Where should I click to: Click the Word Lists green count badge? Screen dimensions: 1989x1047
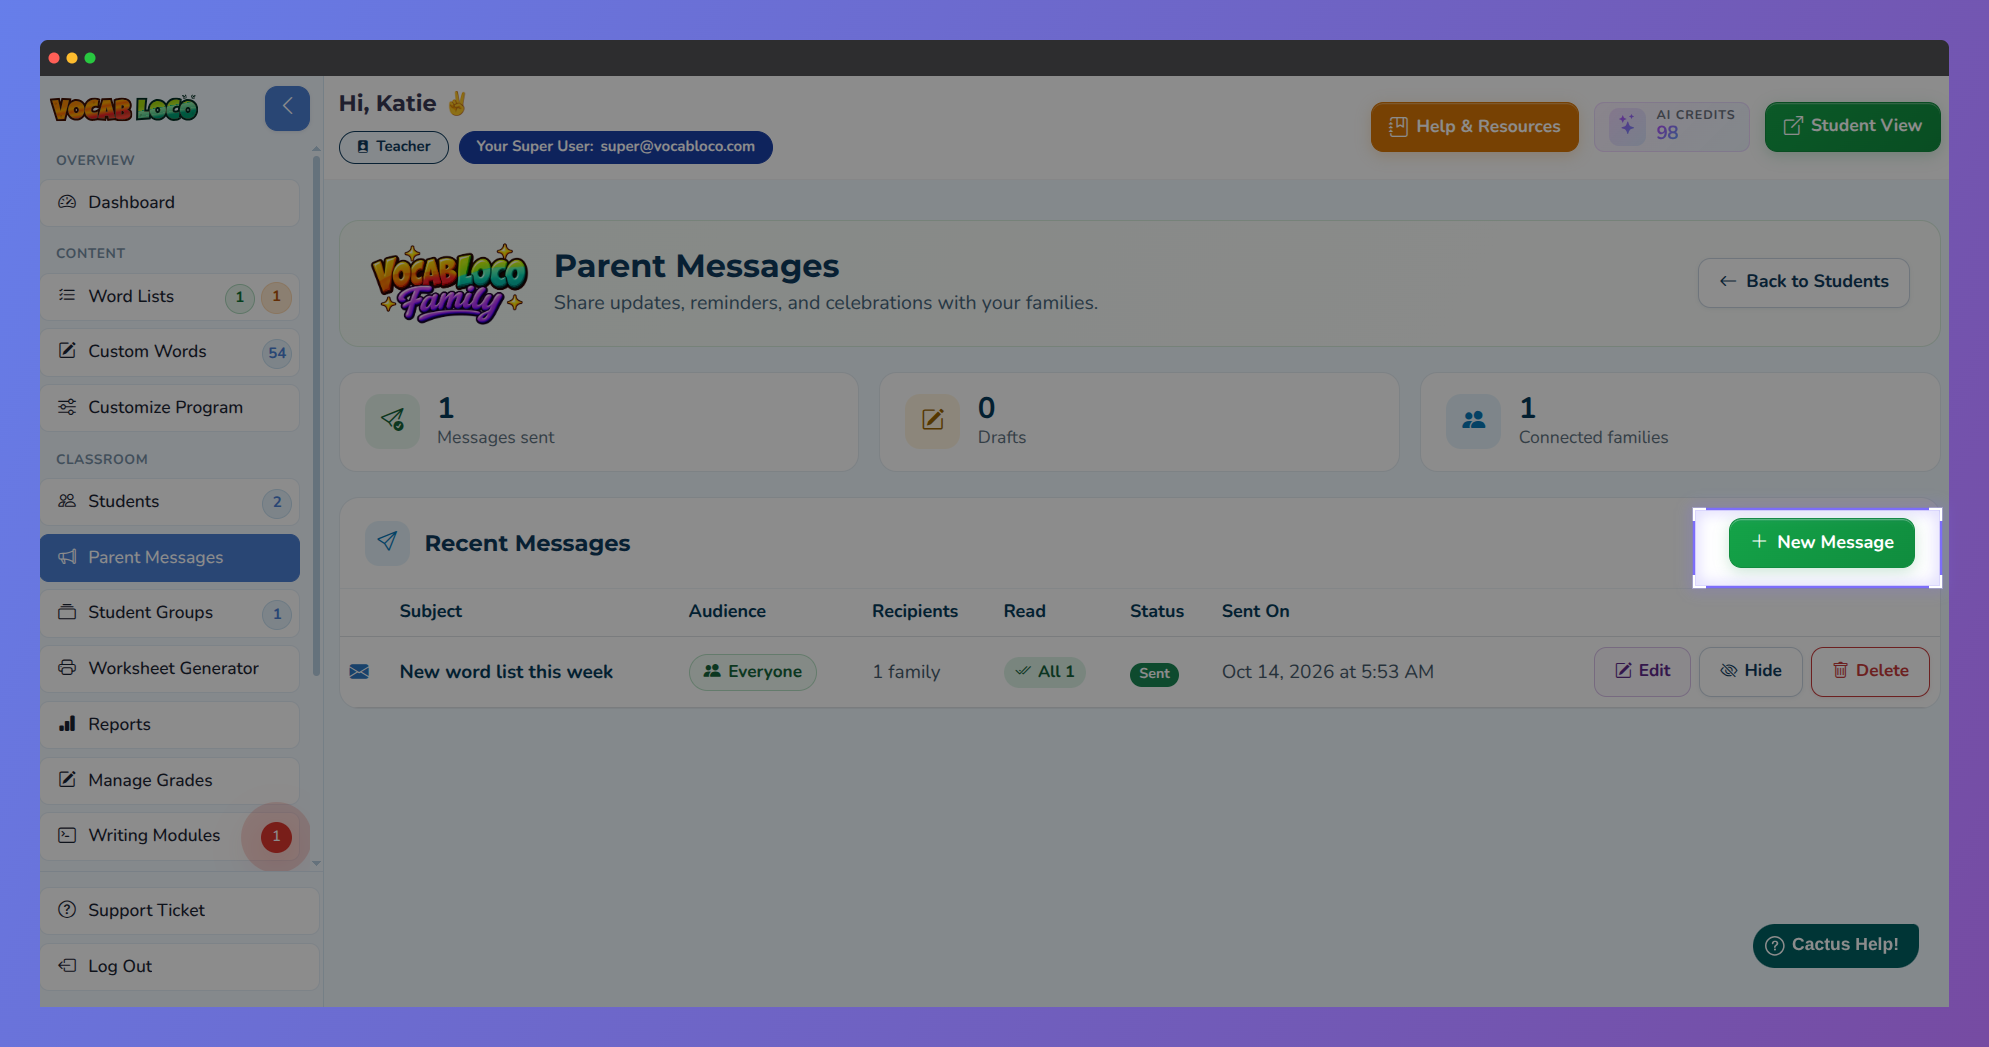240,298
